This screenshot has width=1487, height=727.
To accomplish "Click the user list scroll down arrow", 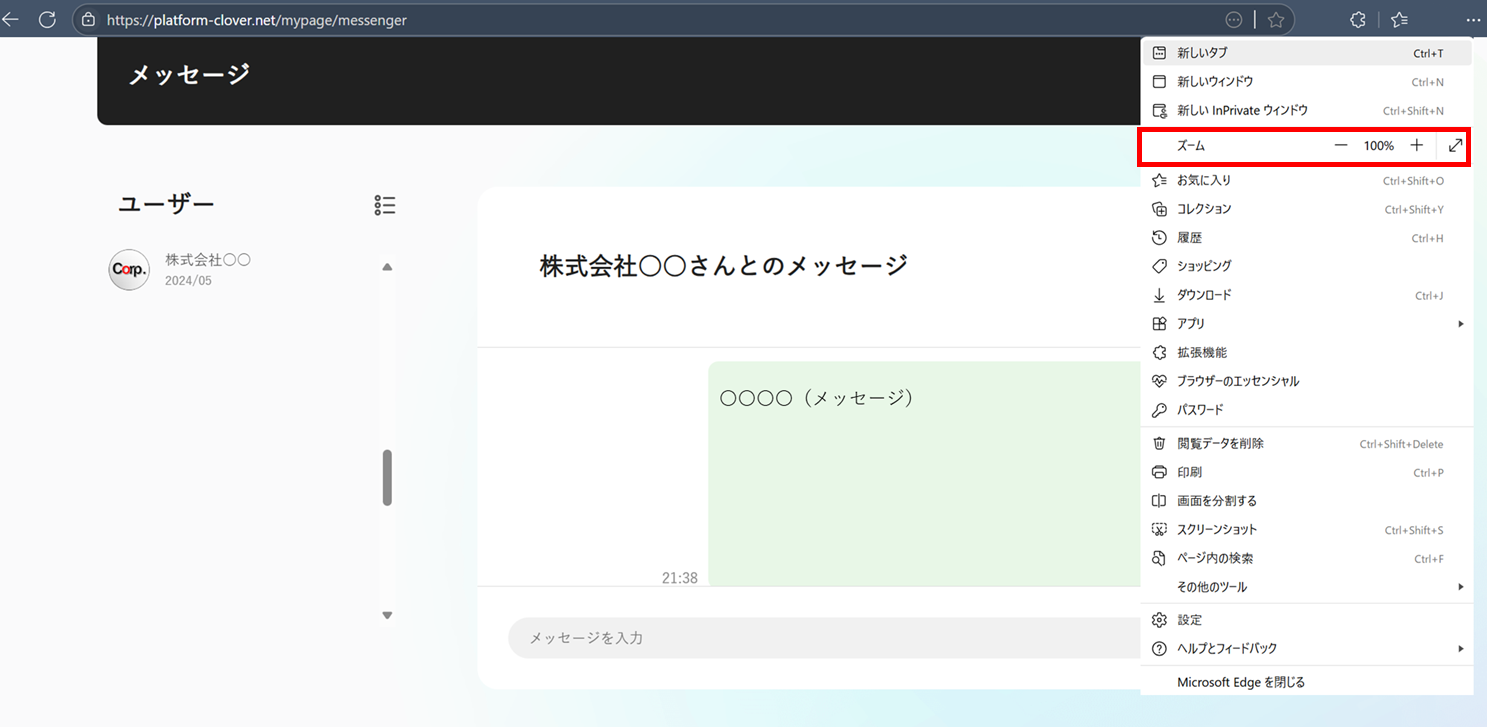I will click(x=387, y=615).
